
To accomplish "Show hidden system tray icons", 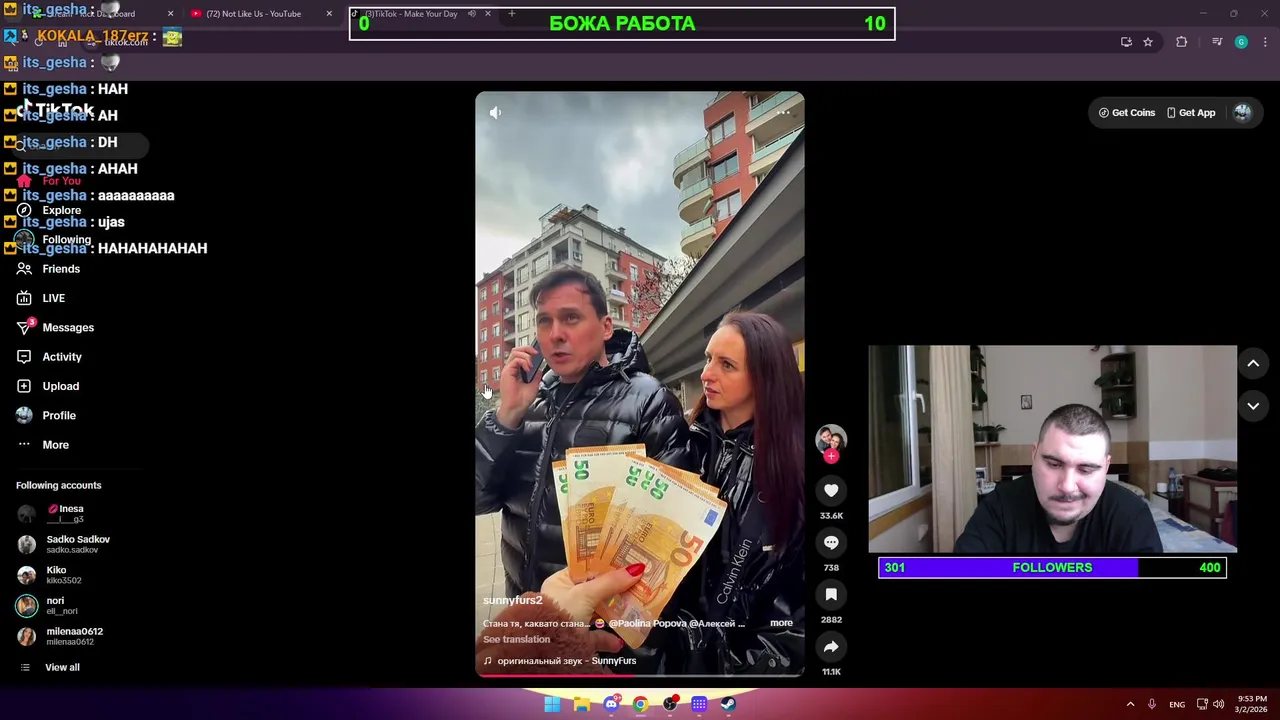I will 1130,704.
